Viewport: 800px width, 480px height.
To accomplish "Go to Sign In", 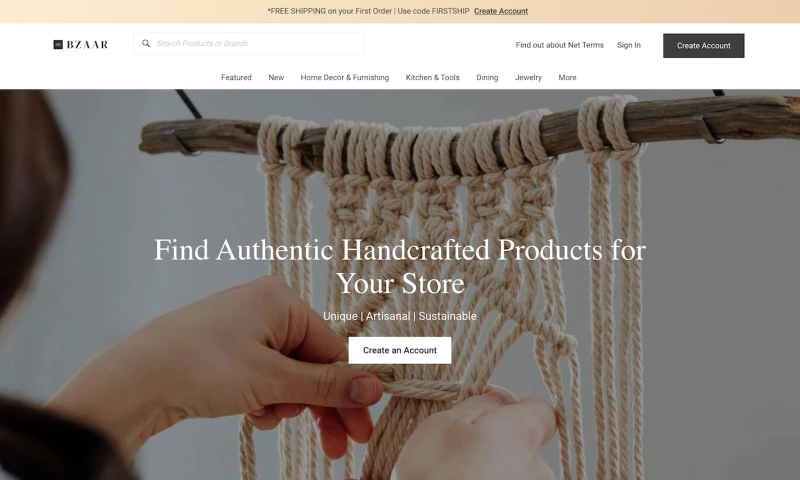I will tap(629, 45).
